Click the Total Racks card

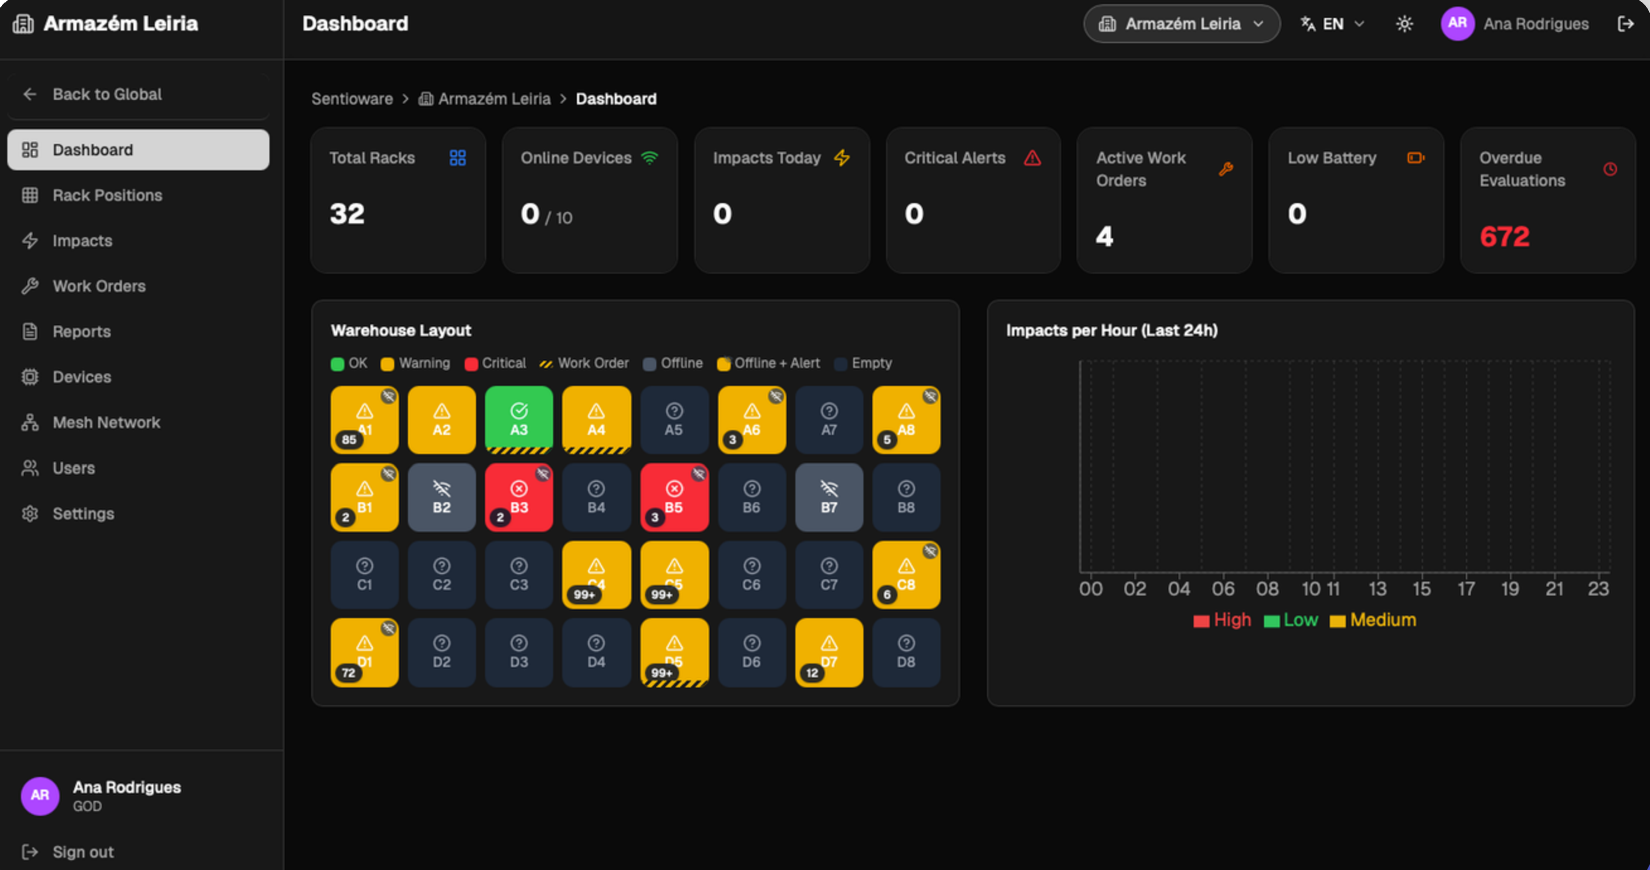tap(398, 200)
